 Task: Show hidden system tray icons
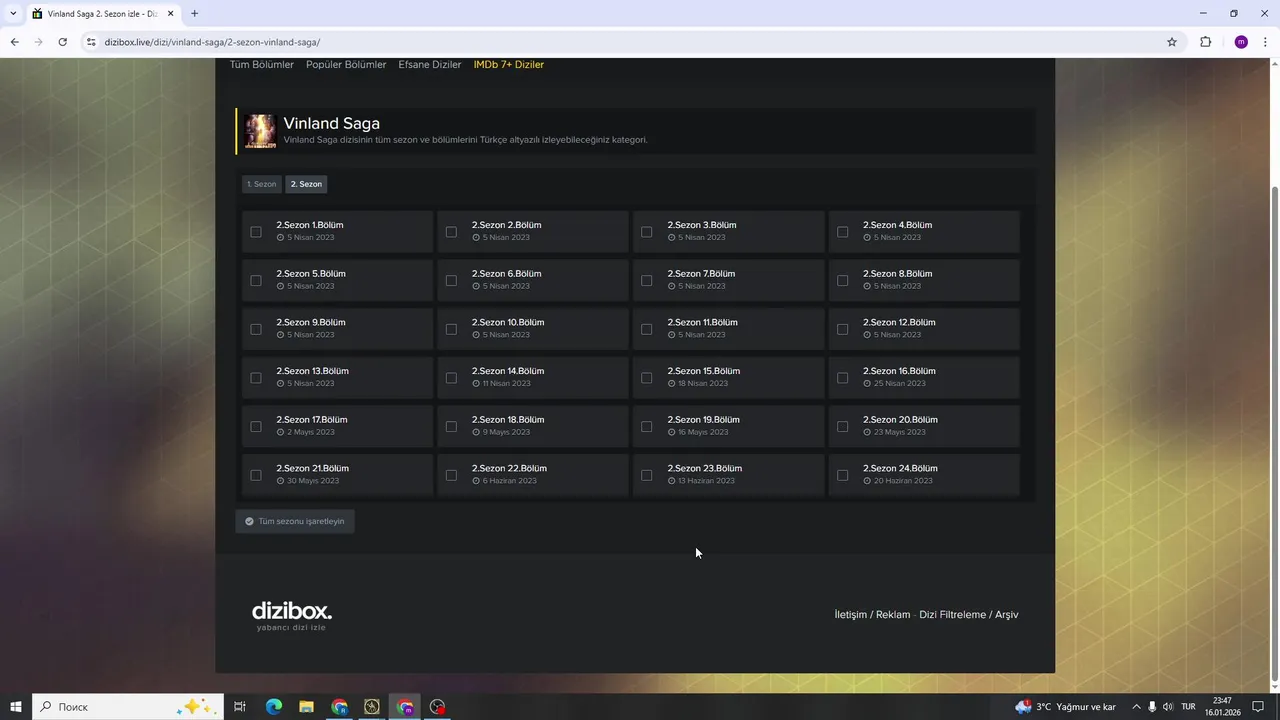pos(1136,707)
